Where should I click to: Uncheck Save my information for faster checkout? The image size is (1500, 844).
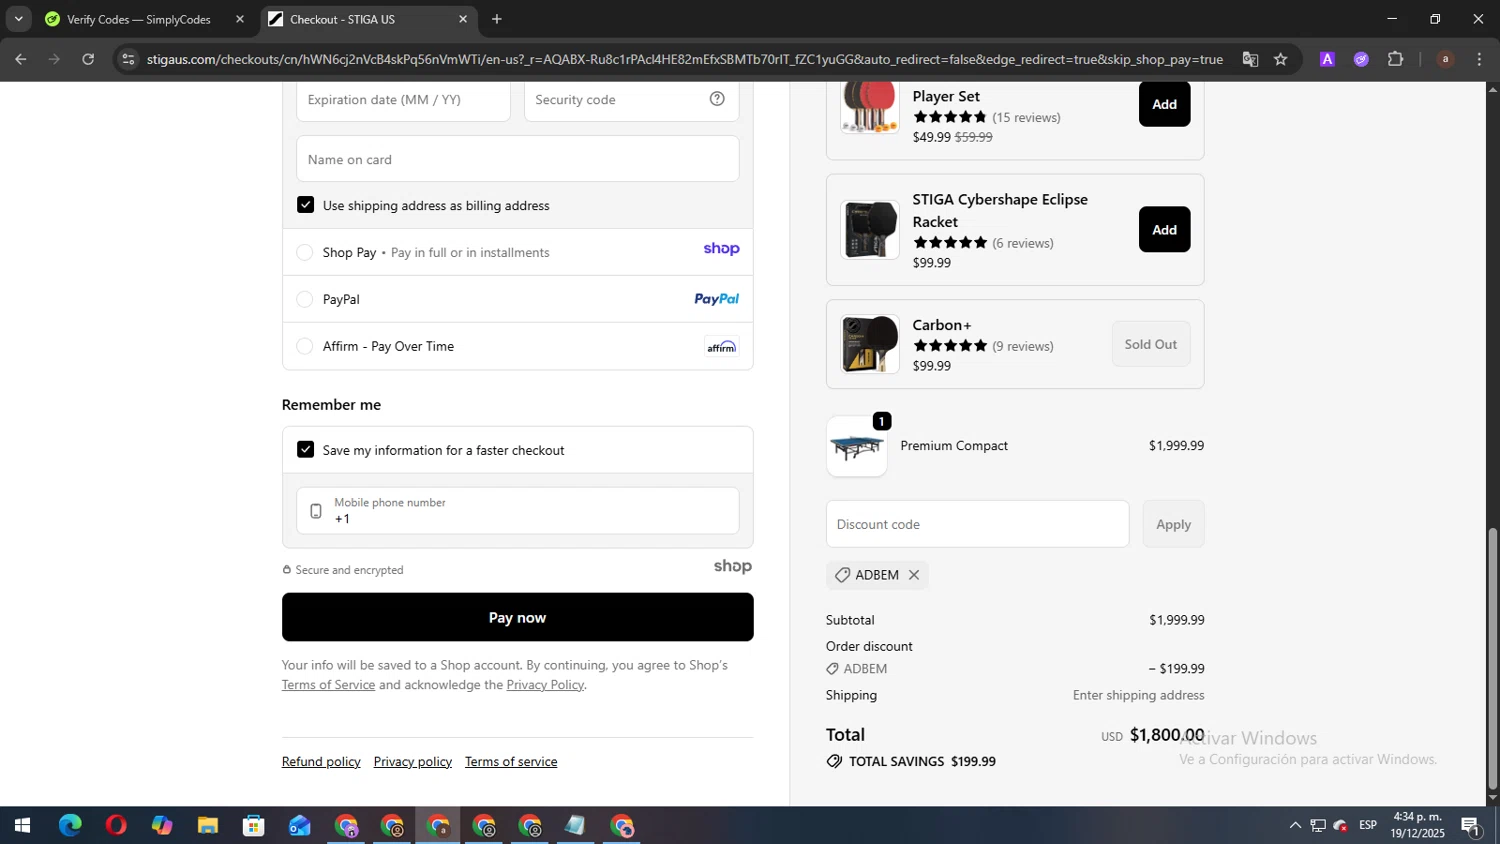click(306, 450)
